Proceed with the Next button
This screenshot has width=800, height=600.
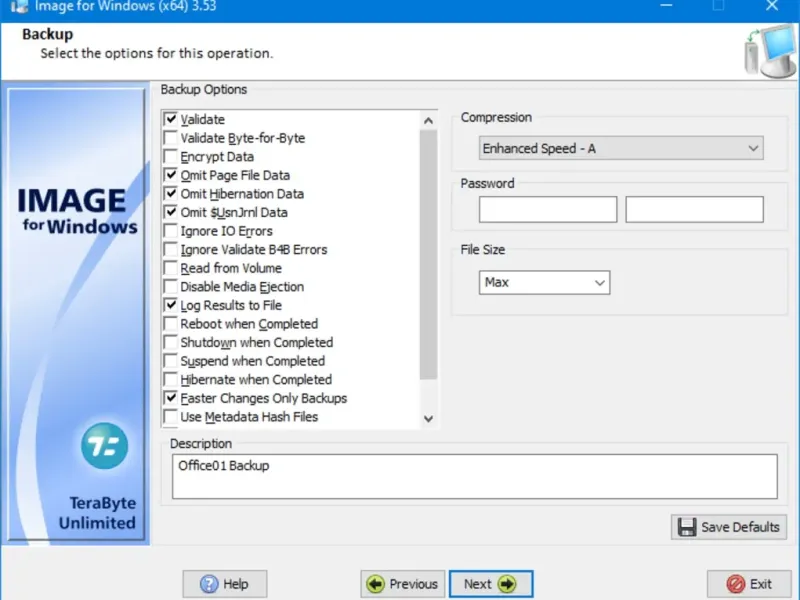491,584
